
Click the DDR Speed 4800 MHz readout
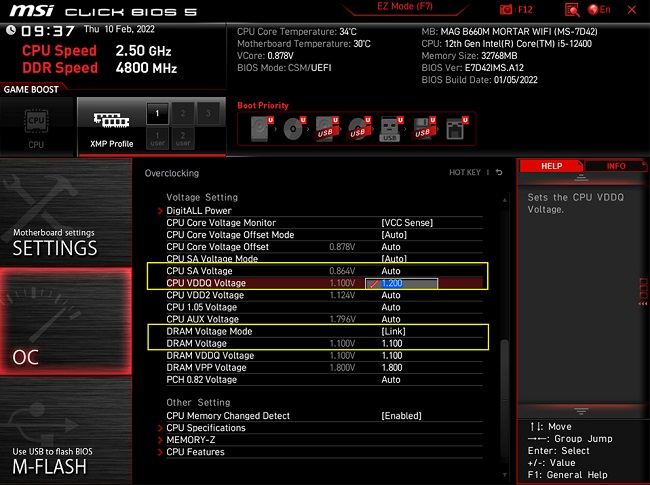(x=99, y=68)
